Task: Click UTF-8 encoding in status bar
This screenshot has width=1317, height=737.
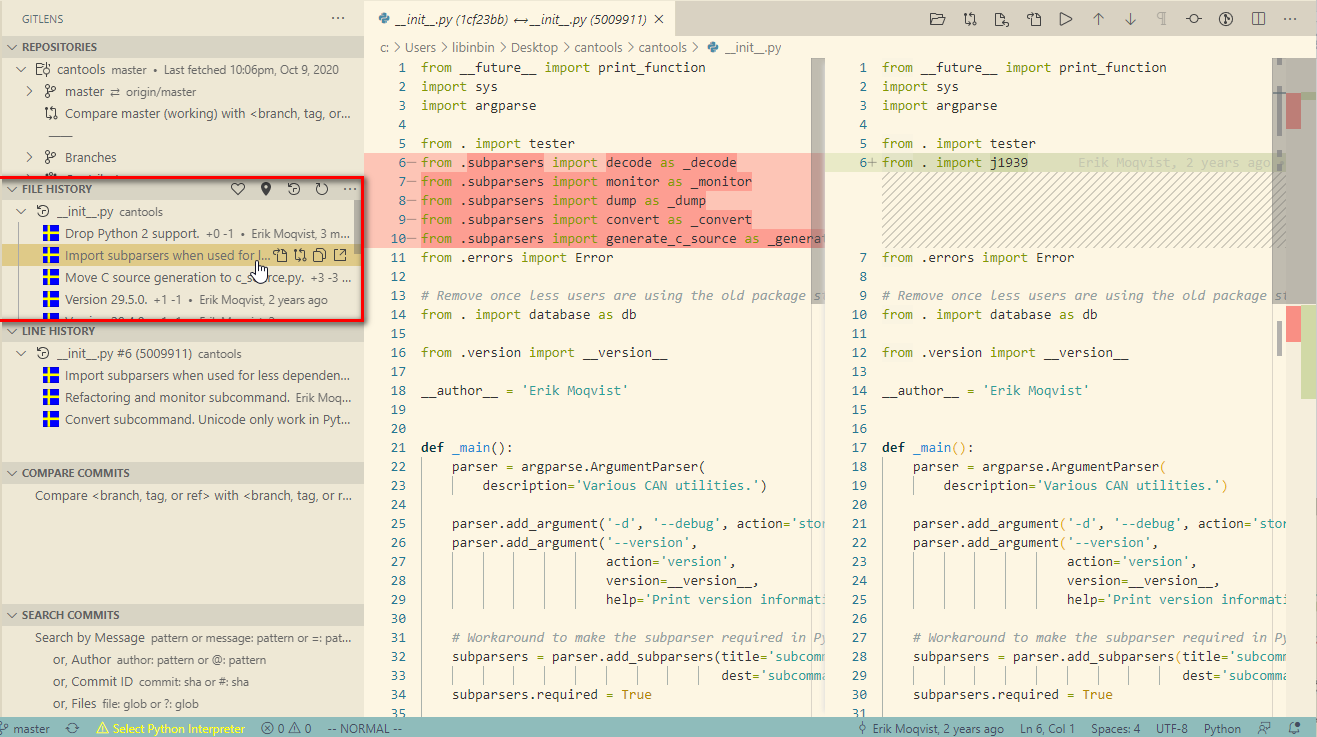Action: (x=1172, y=728)
